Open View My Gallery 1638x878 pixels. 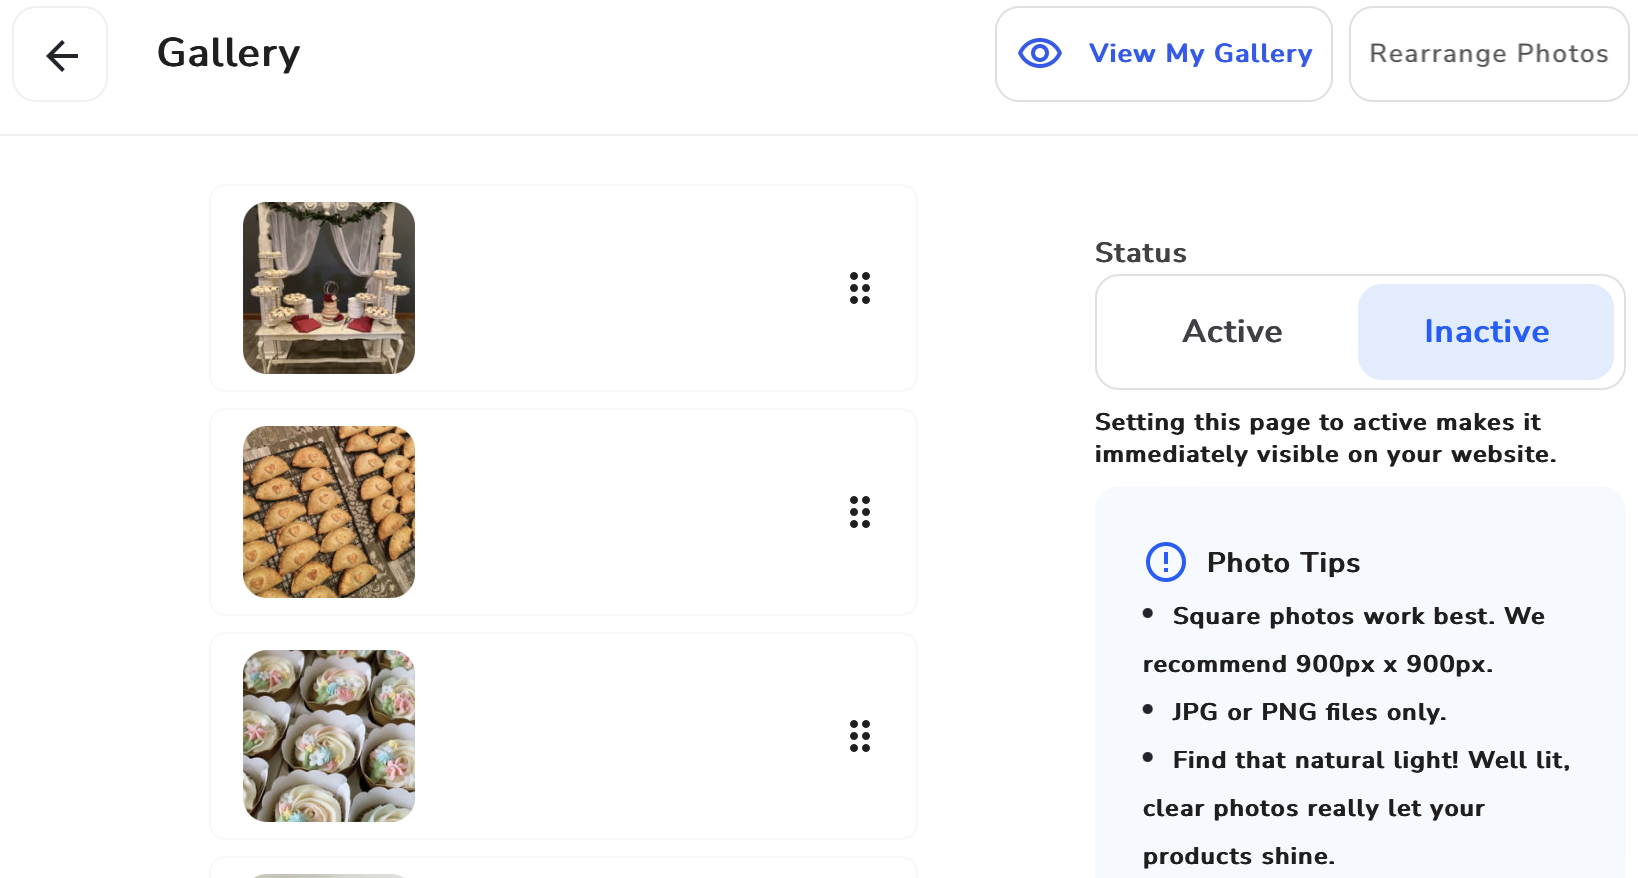pyautogui.click(x=1164, y=54)
